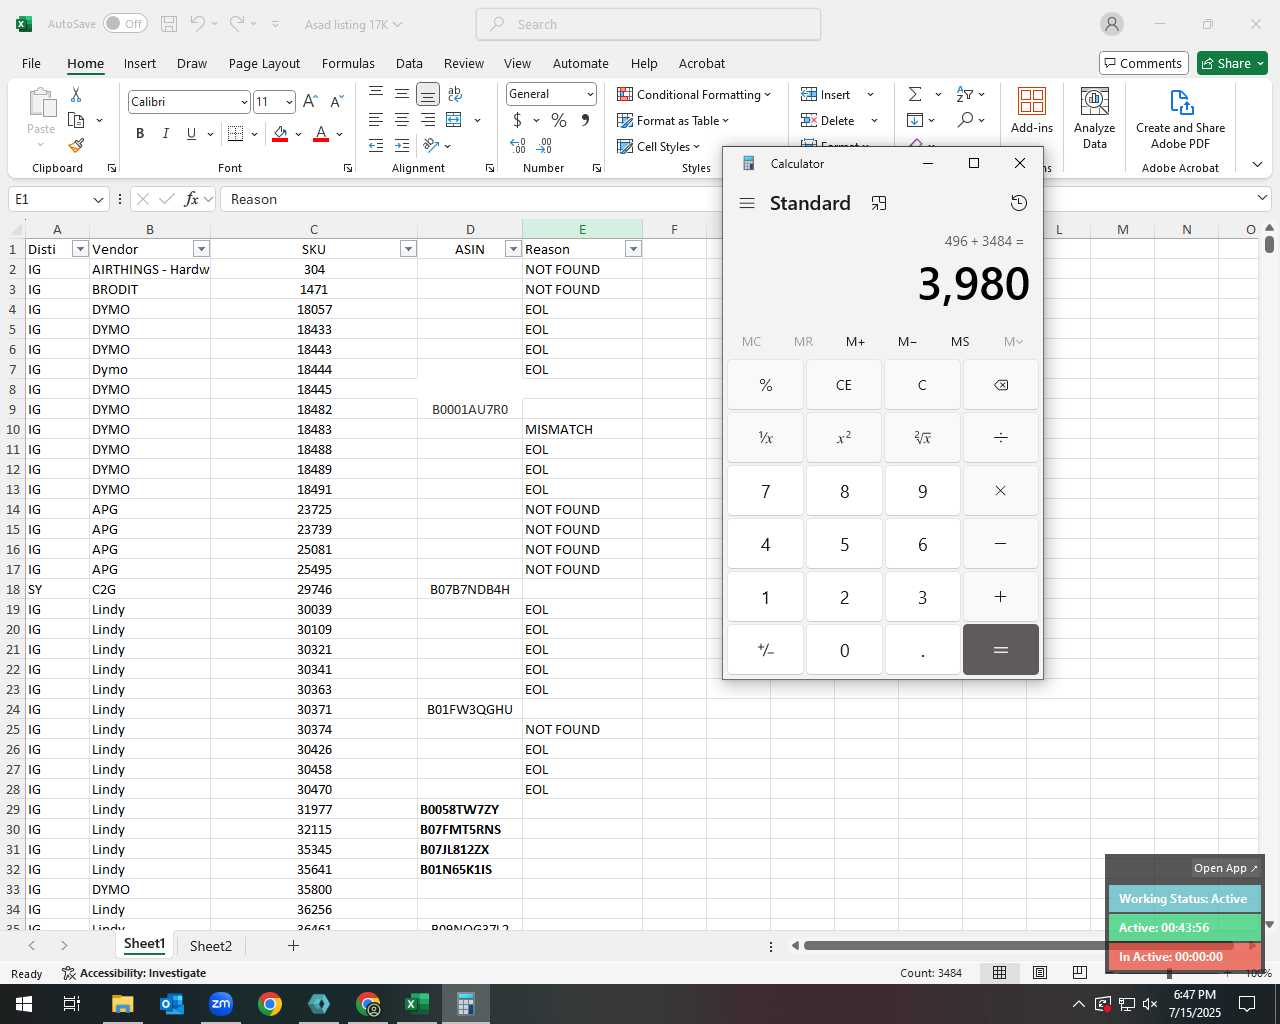Viewport: 1280px width, 1024px height.
Task: Open the Review tab
Action: [464, 63]
